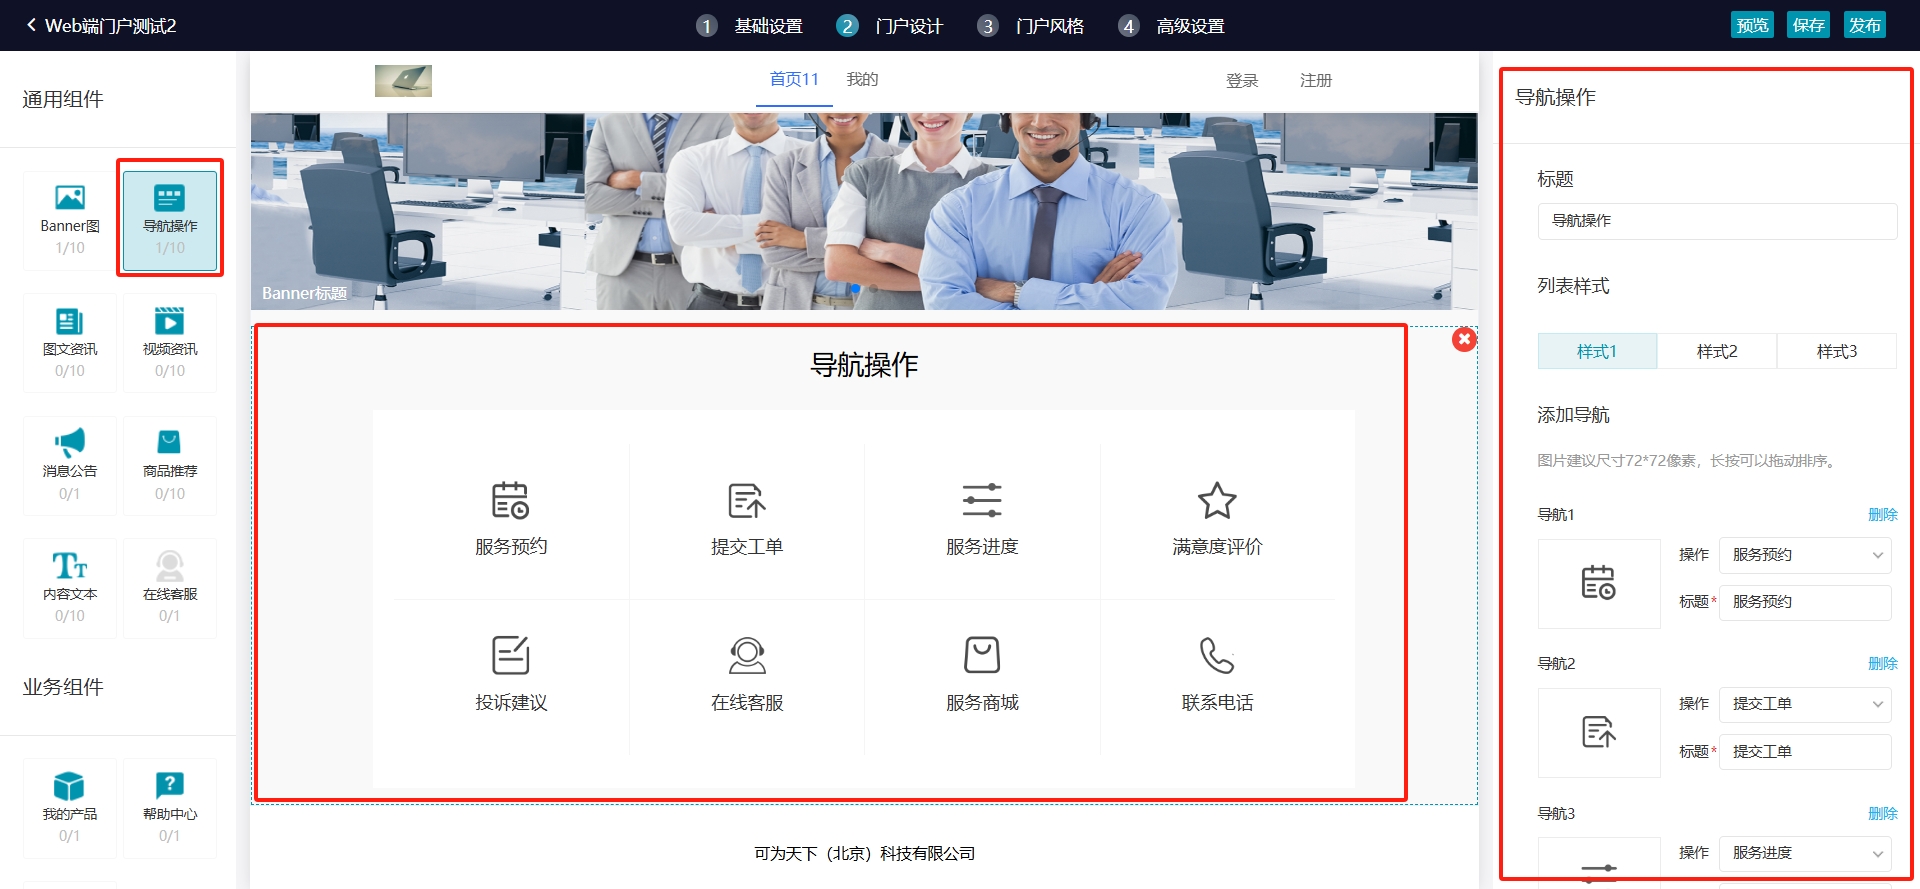Click the 满意度评价 star icon
Viewport: 1920px width, 889px height.
click(x=1217, y=500)
